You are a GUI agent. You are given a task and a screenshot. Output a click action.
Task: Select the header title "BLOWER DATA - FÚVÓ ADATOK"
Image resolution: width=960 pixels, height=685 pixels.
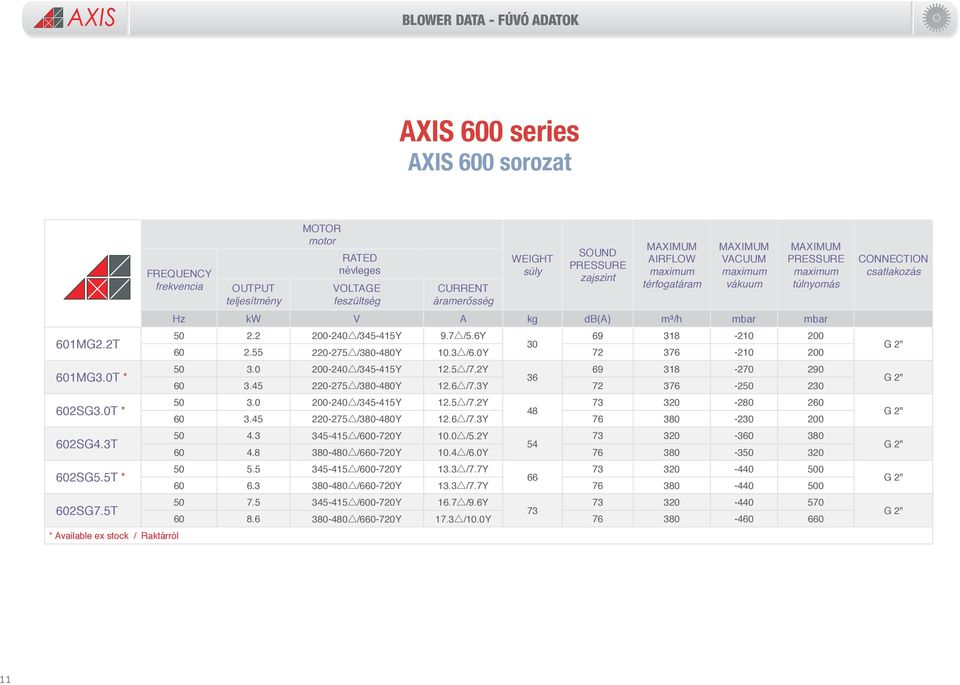[x=490, y=20]
